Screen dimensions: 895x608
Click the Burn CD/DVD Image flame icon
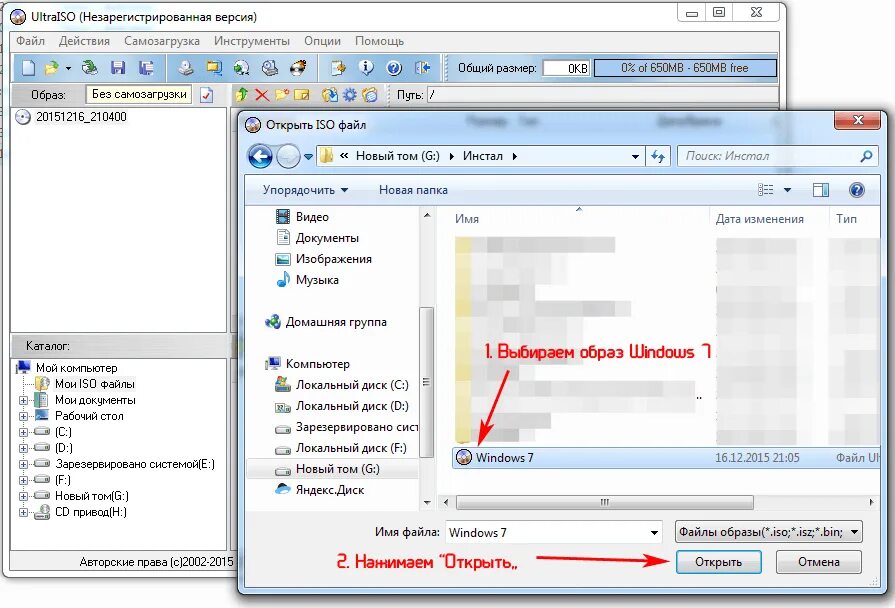(x=298, y=68)
